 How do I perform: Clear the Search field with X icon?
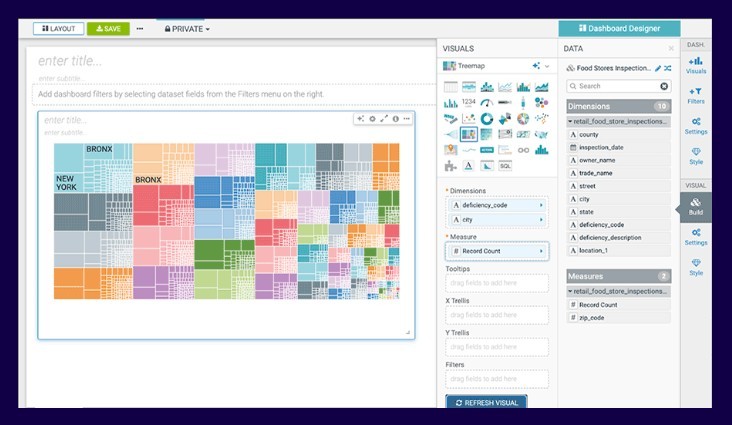click(664, 86)
